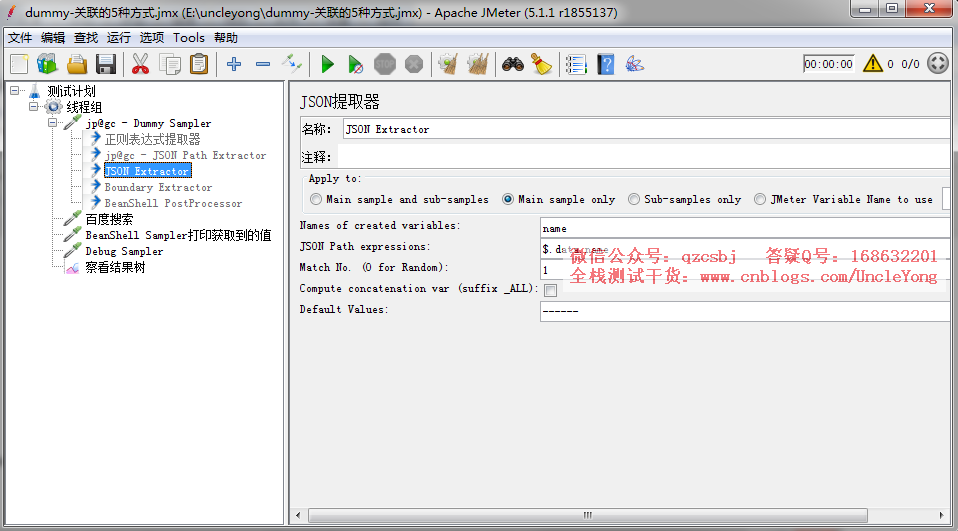Viewport: 958px width, 531px height.
Task: Click the Toggle enable/disable icon
Action: (x=292, y=64)
